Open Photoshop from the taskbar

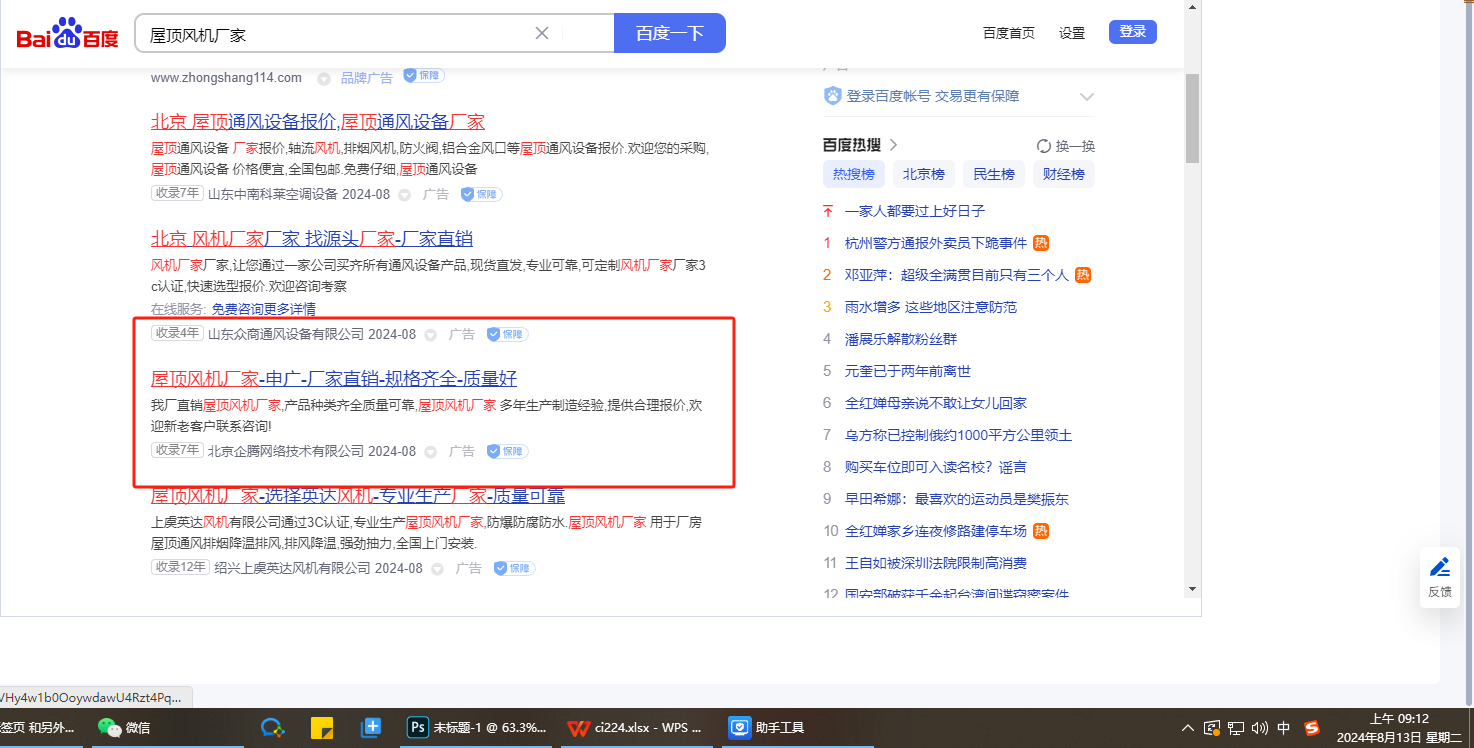pos(478,728)
